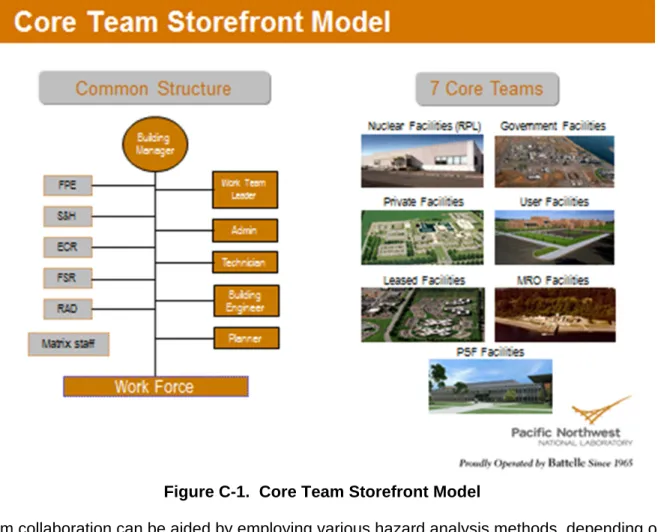Click the 'PSF Facilities' label
This screenshot has width=658, height=532.
490,352
